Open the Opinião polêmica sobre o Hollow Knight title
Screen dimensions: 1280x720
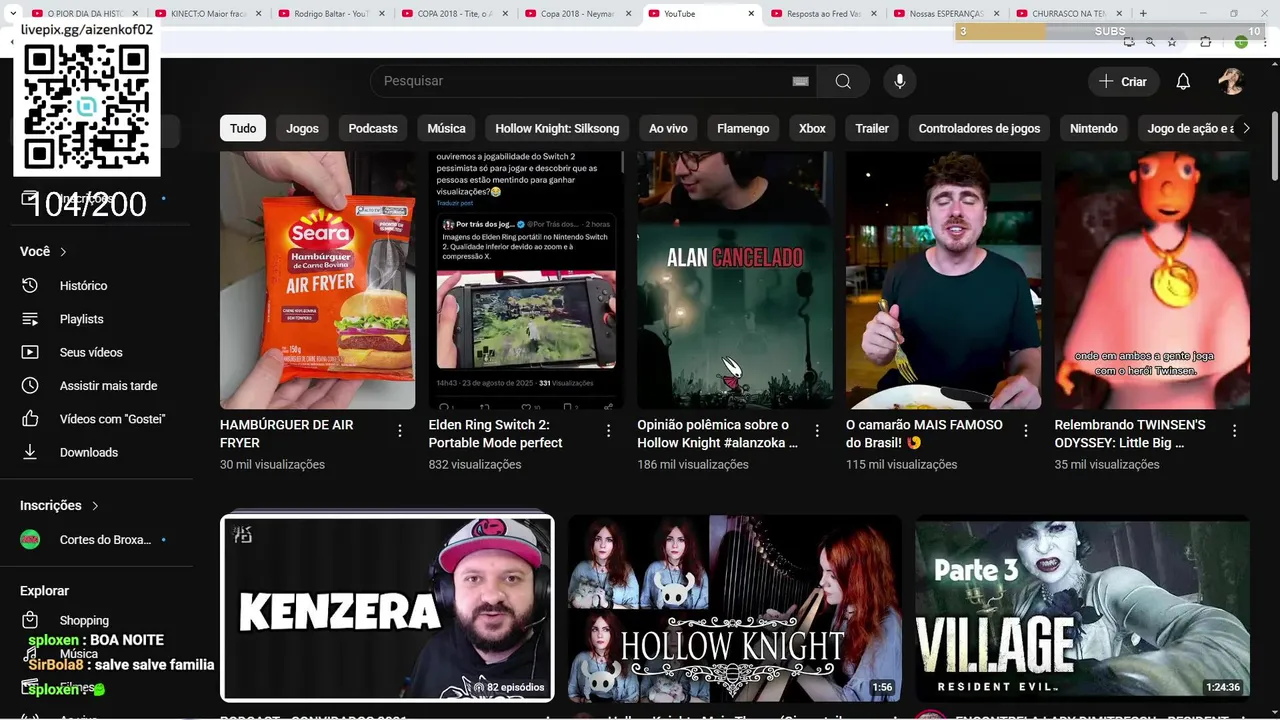coord(717,434)
